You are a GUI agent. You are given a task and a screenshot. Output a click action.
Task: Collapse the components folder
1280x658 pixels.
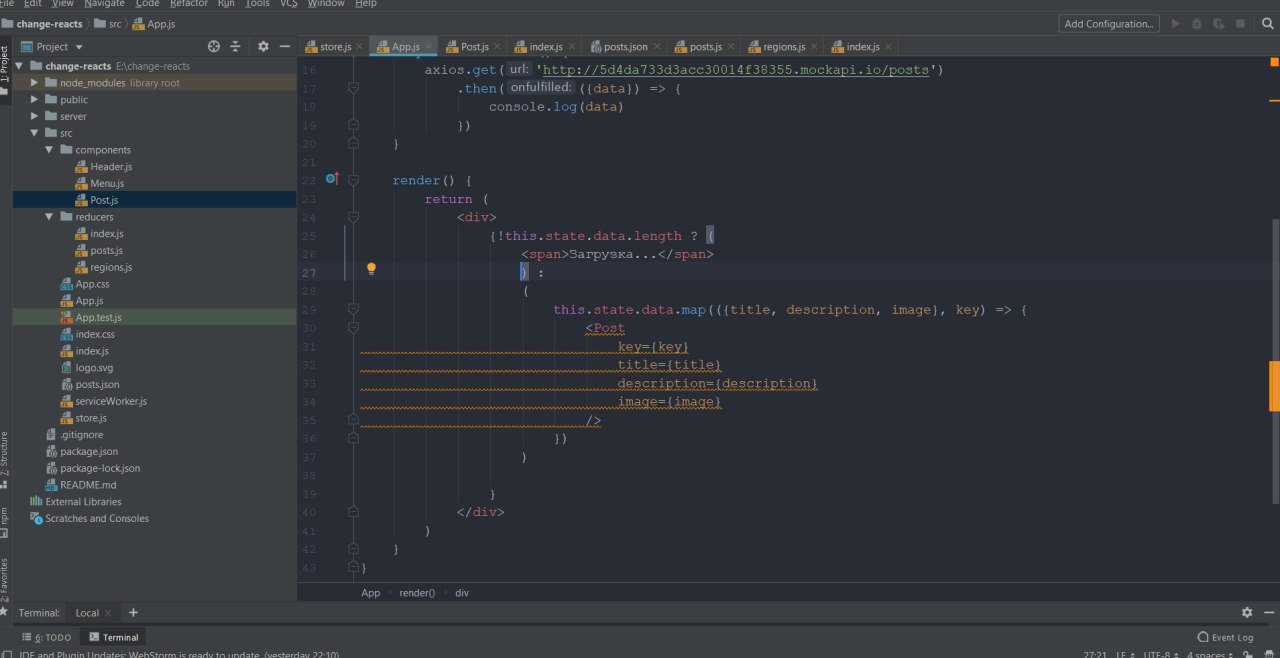click(50, 150)
